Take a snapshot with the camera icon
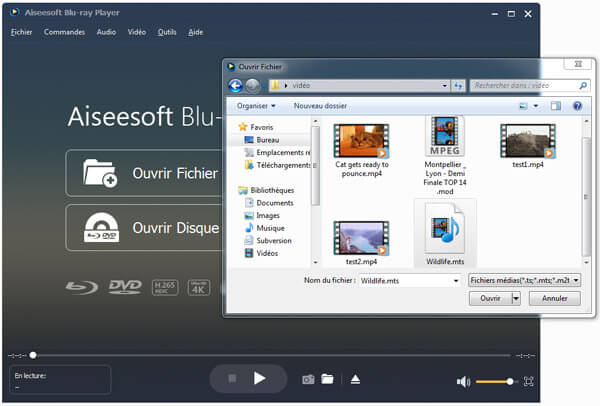 point(309,380)
